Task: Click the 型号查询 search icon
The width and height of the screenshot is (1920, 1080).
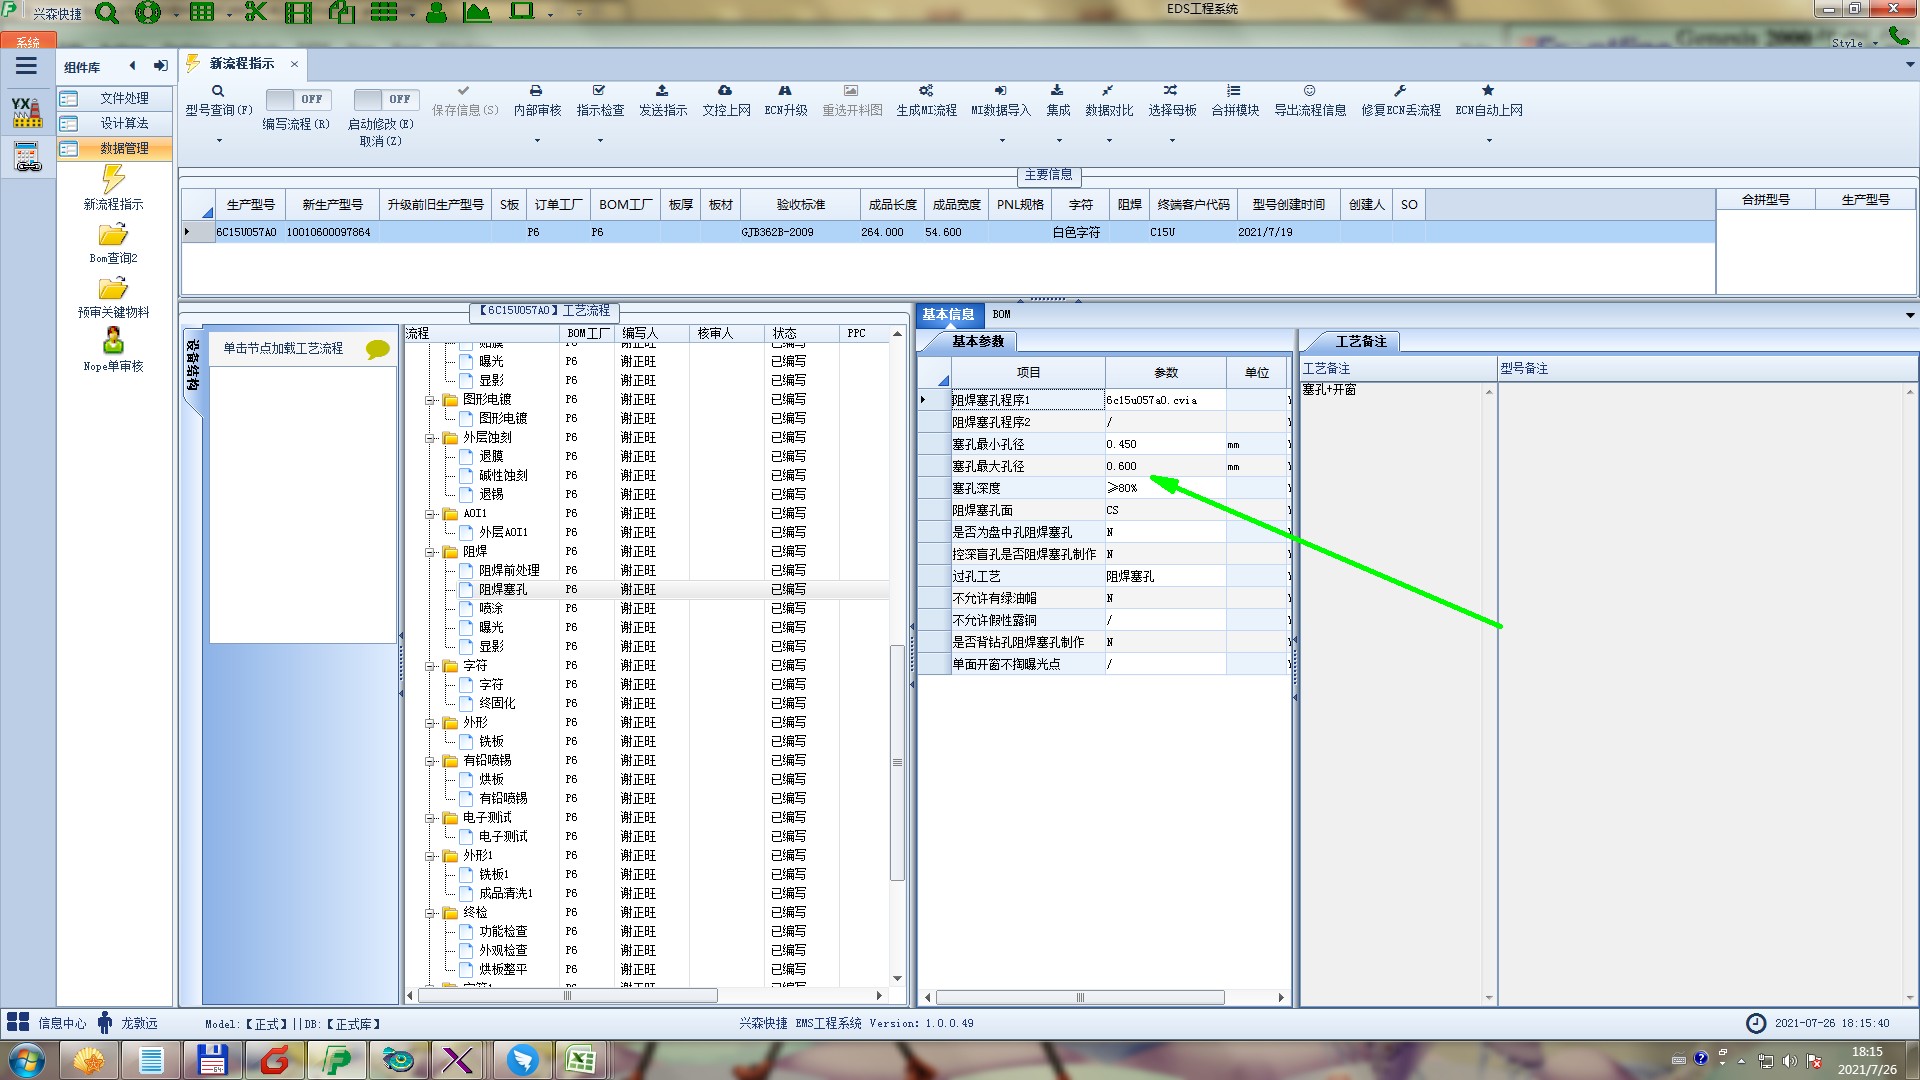Action: pos(217,91)
